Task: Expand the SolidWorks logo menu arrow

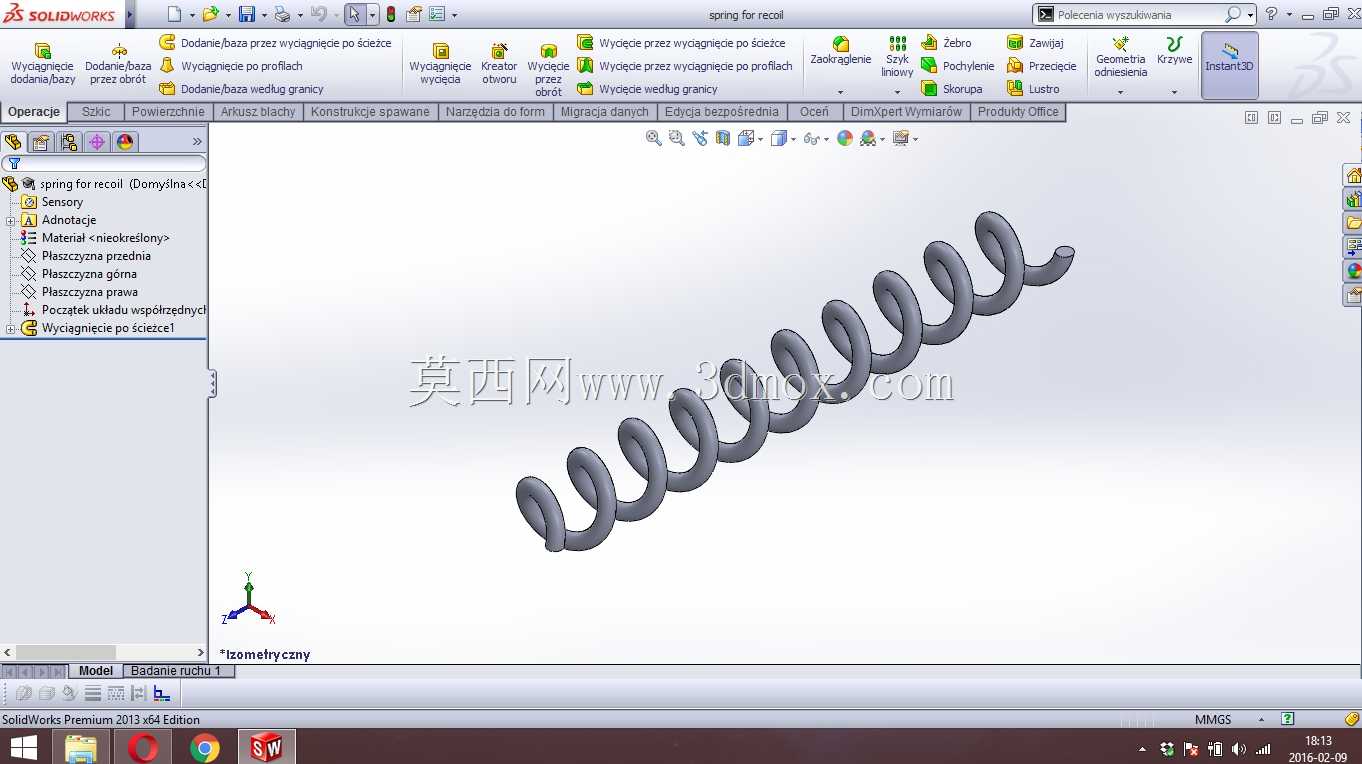Action: point(130,14)
